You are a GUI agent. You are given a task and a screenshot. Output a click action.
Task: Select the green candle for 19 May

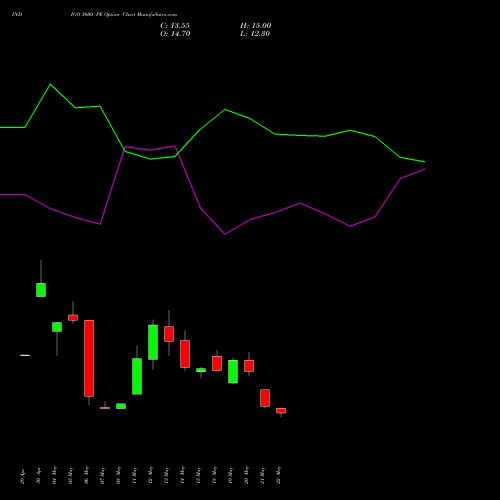(x=233, y=372)
